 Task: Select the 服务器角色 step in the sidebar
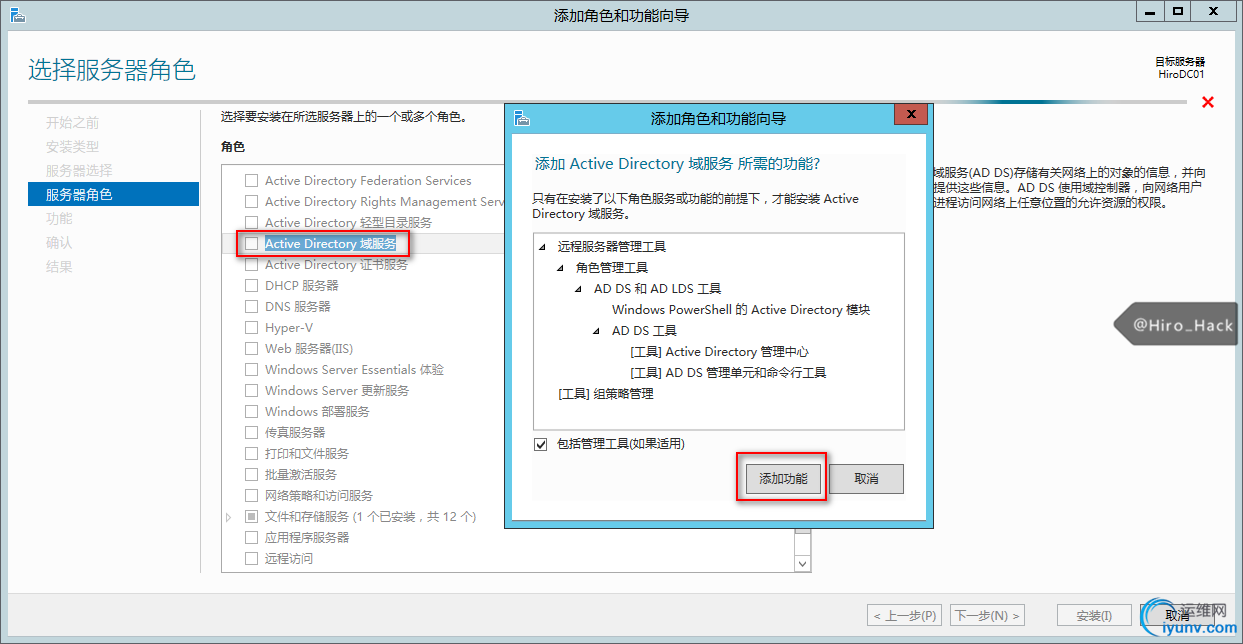[113, 195]
